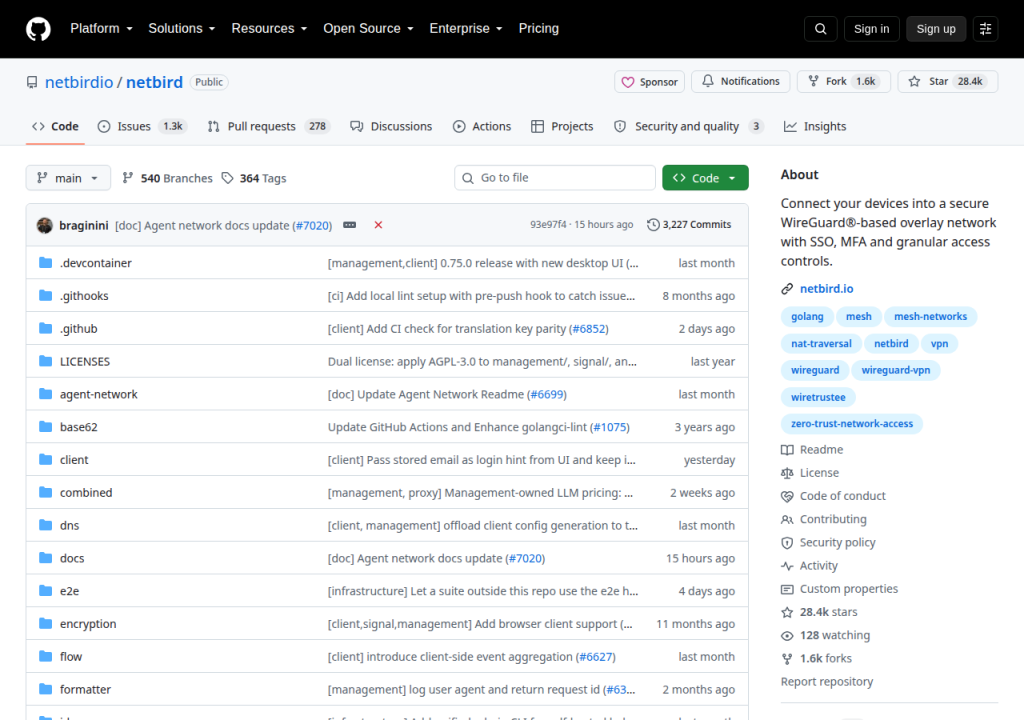Open pull request #7020 link in commit header
This screenshot has height=720, width=1024.
pyautogui.click(x=312, y=225)
